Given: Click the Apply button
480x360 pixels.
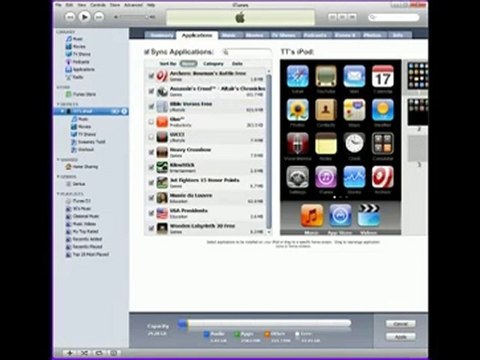Looking at the screenshot, I should [401, 337].
